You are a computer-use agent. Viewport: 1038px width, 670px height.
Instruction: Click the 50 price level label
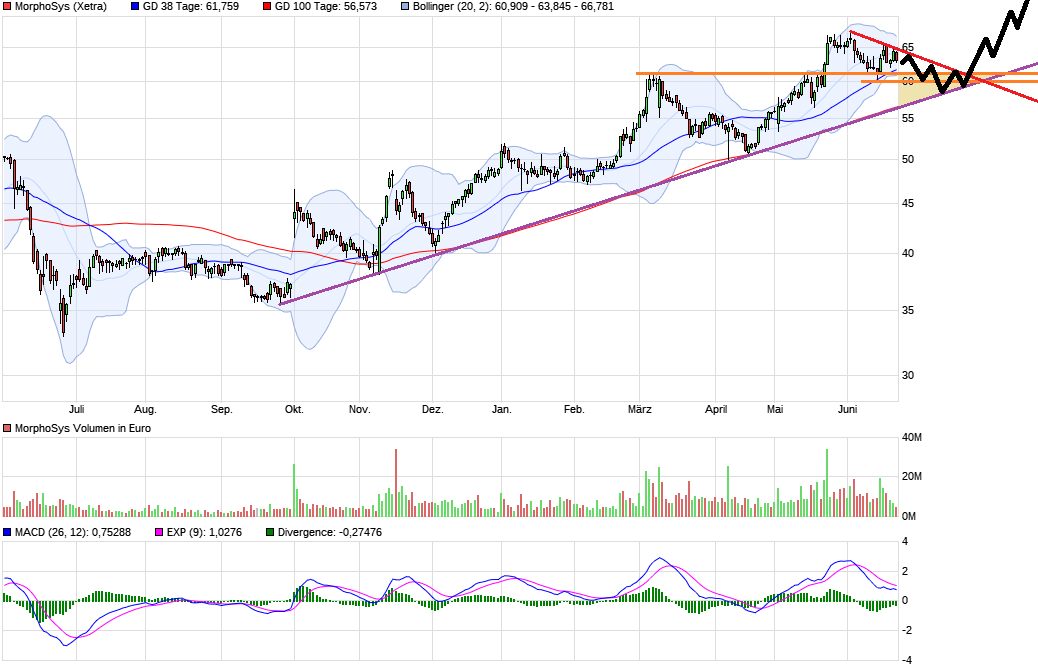point(908,160)
